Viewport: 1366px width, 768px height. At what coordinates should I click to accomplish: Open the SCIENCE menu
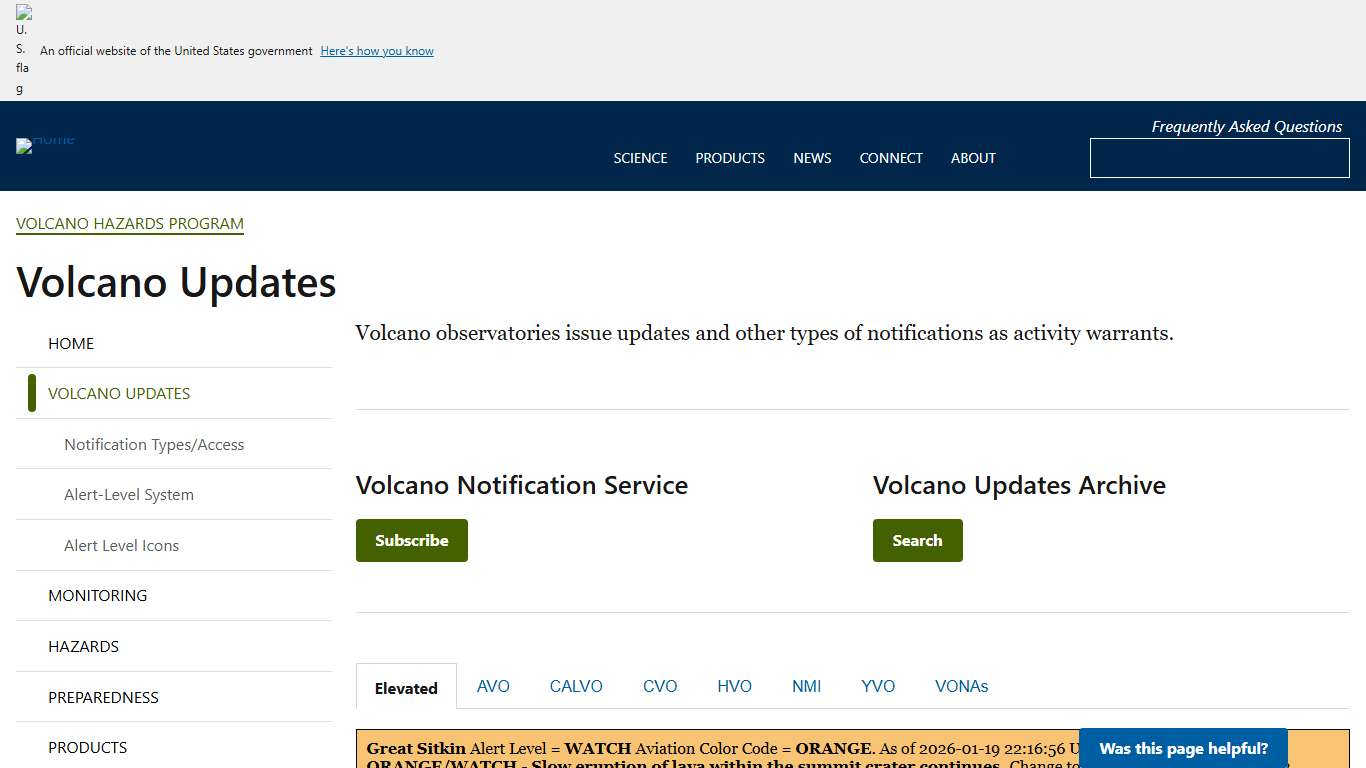(640, 158)
